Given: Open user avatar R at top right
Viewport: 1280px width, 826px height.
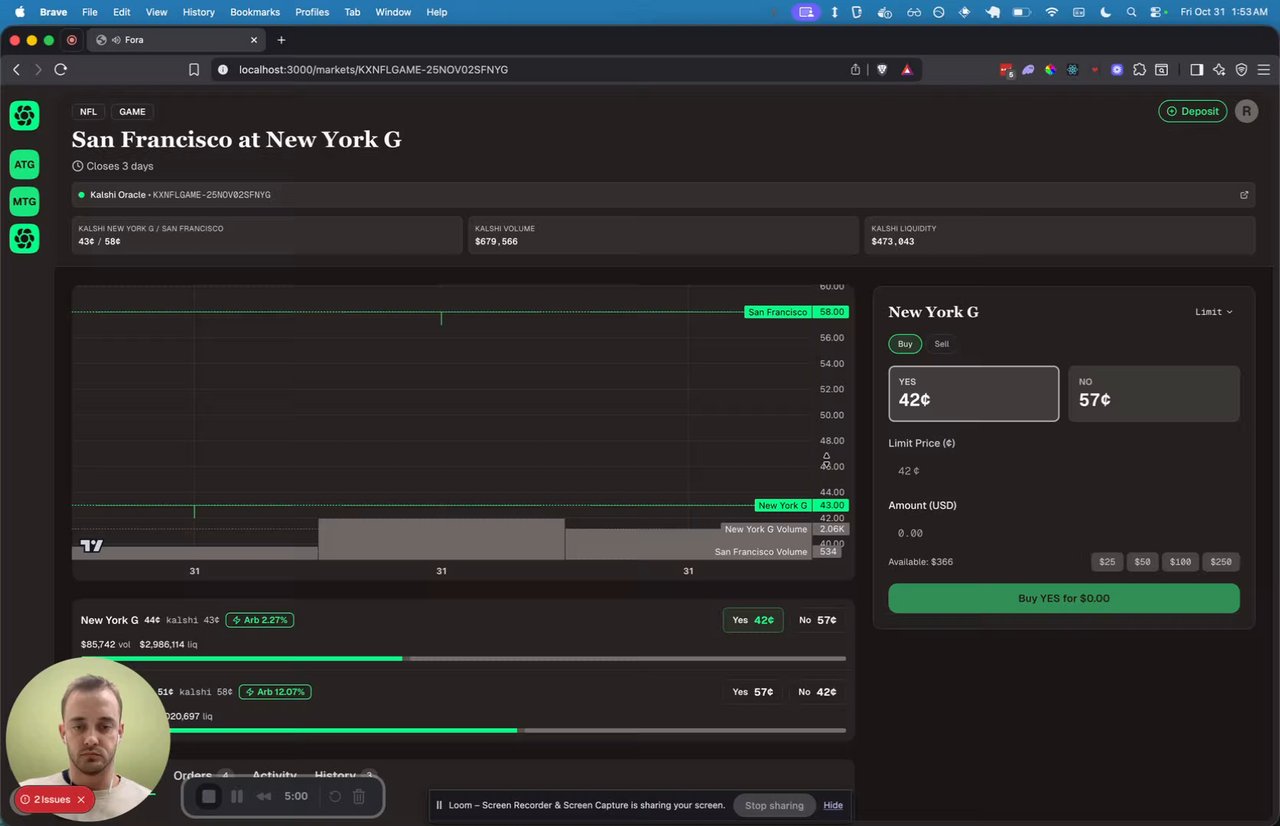Looking at the screenshot, I should [1246, 111].
